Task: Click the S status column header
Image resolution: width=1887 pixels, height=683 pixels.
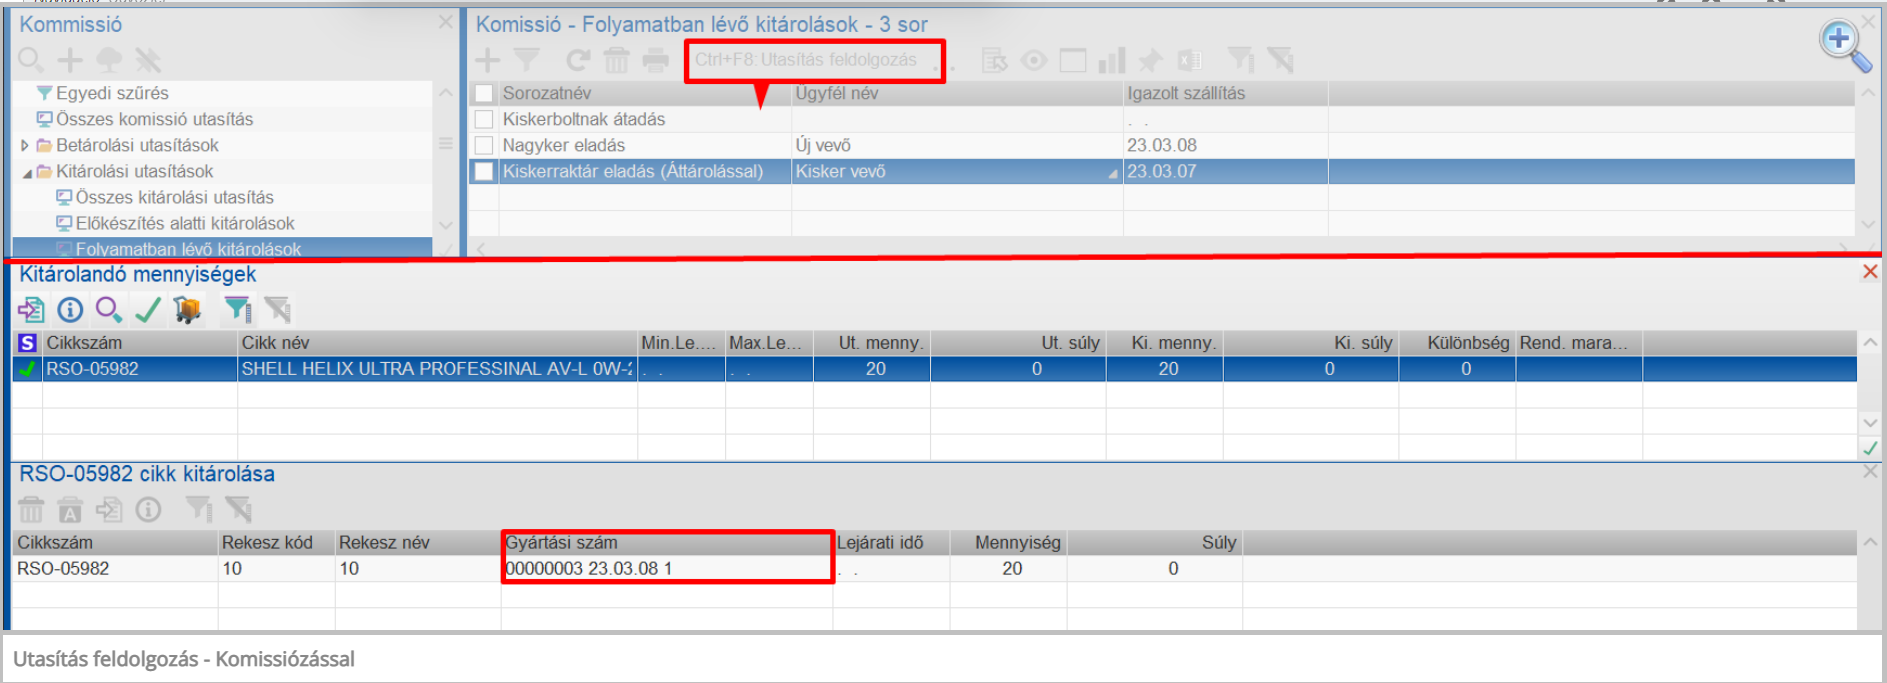Action: click(x=28, y=343)
